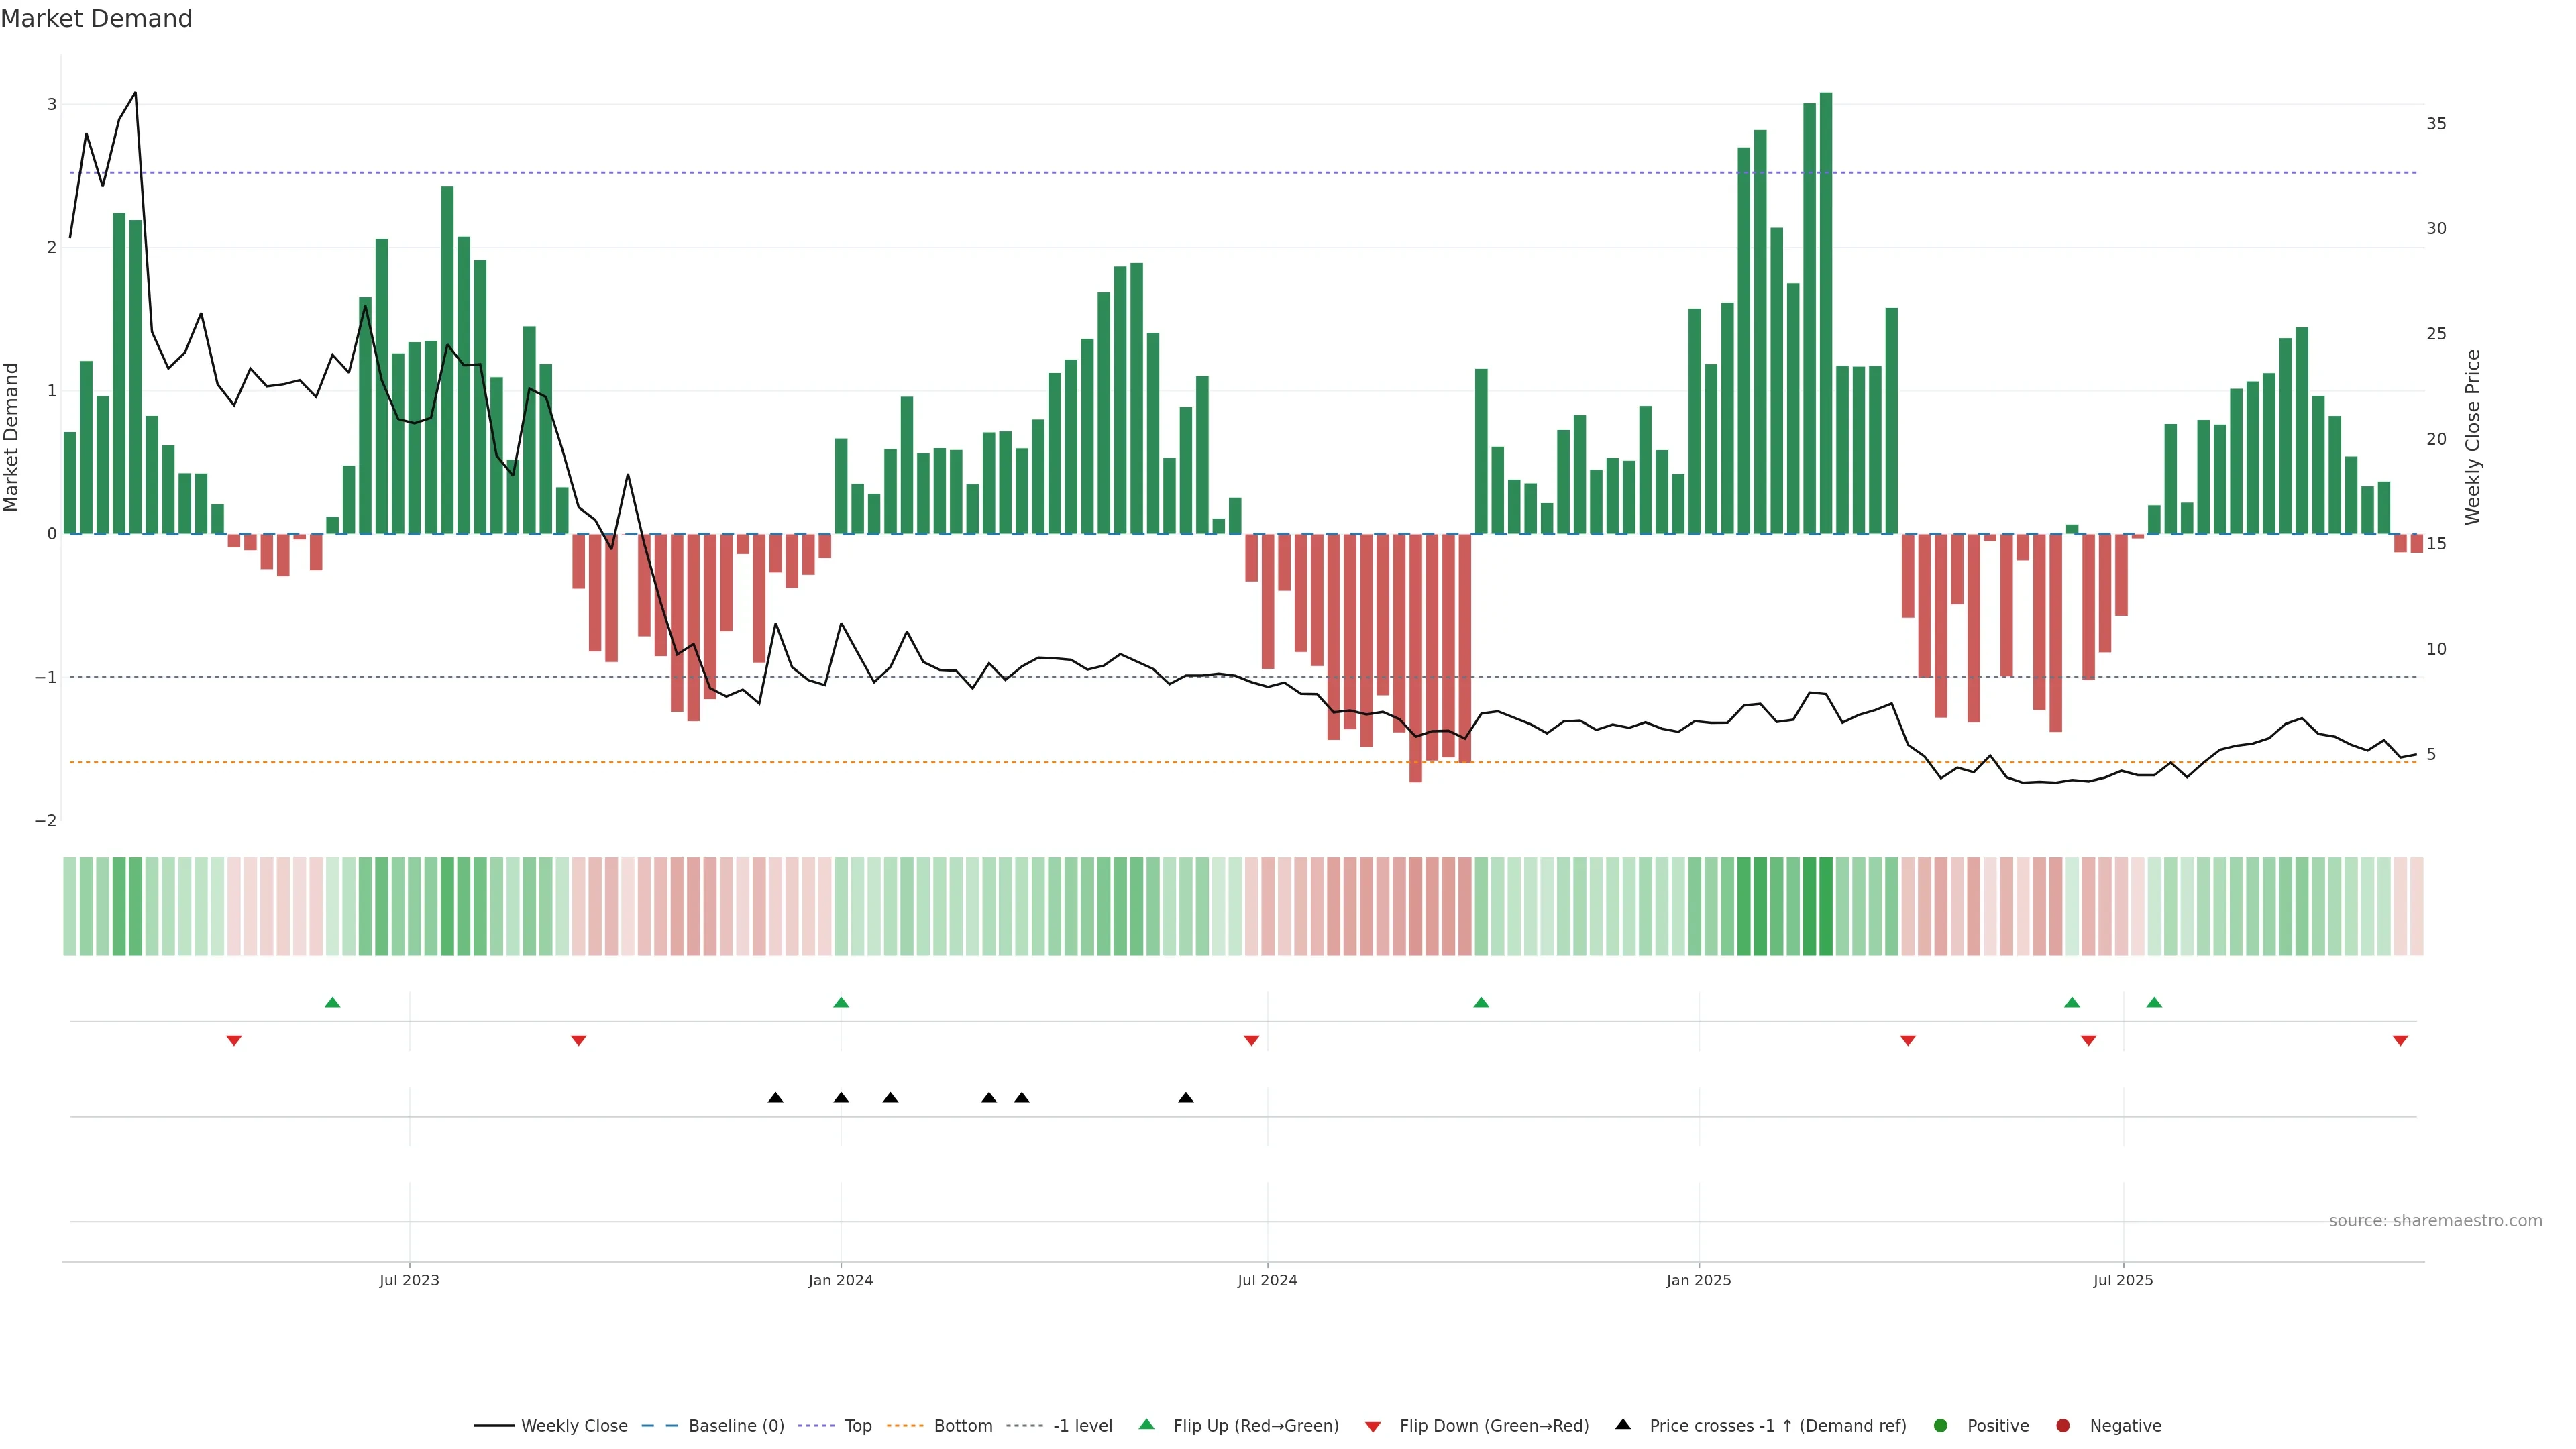Screen dimensions: 2576x1449
Task: Click the Jan 2025 x-axis label
Action: 1698,1280
